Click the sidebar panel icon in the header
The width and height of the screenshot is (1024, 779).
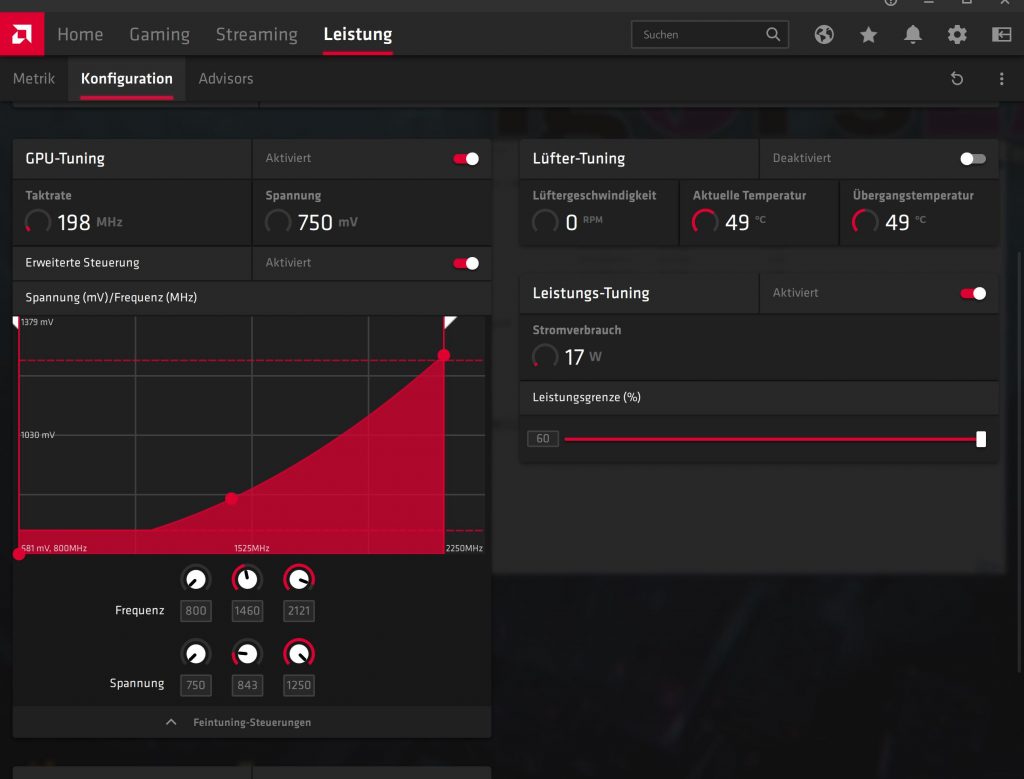pyautogui.click(x=1001, y=35)
